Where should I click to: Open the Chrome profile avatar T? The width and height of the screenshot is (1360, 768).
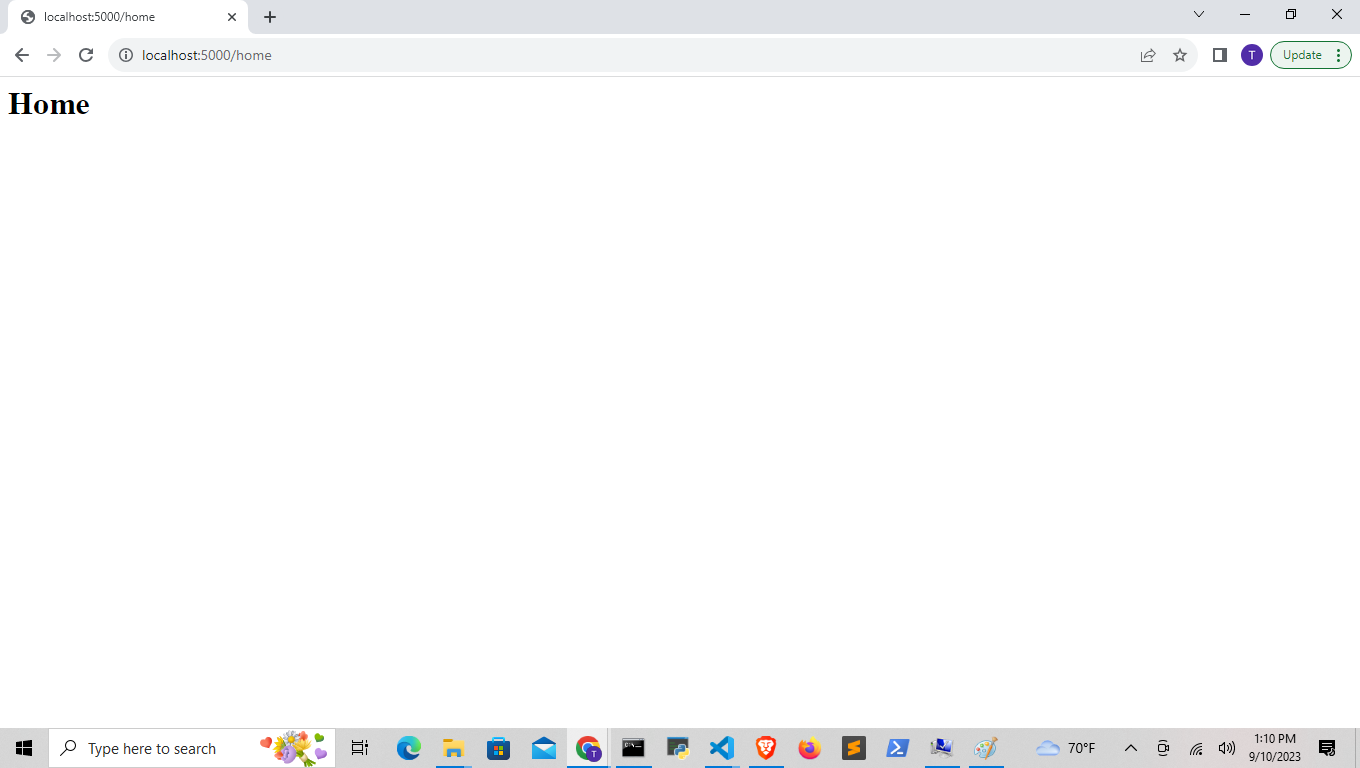click(x=1252, y=55)
